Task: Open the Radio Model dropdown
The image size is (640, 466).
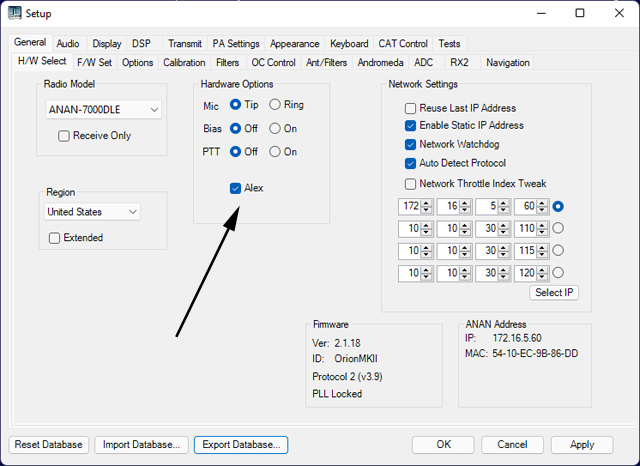Action: [103, 110]
